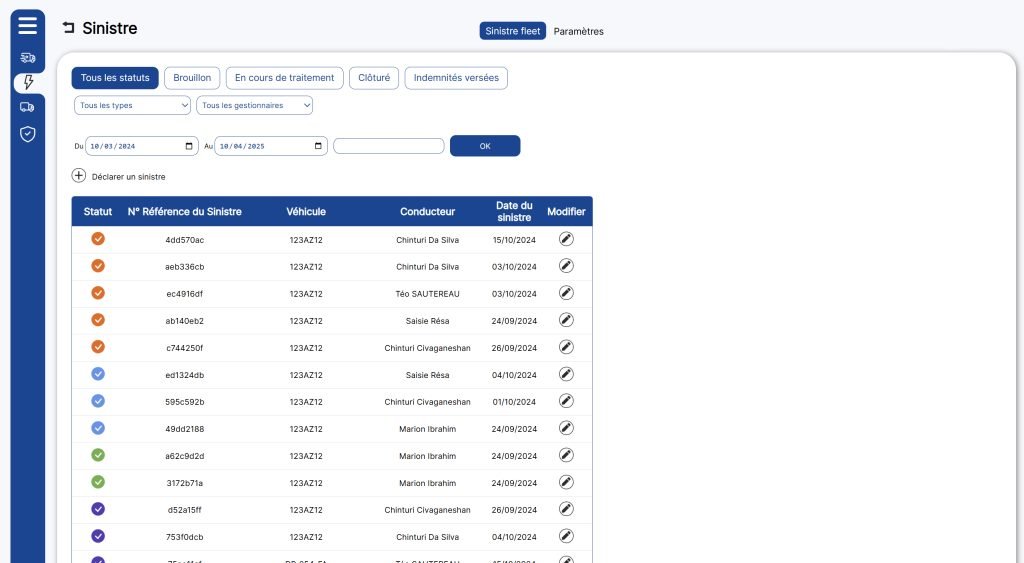Select date 15/10/2024 cell
This screenshot has height=563, width=1024.
click(x=515, y=240)
